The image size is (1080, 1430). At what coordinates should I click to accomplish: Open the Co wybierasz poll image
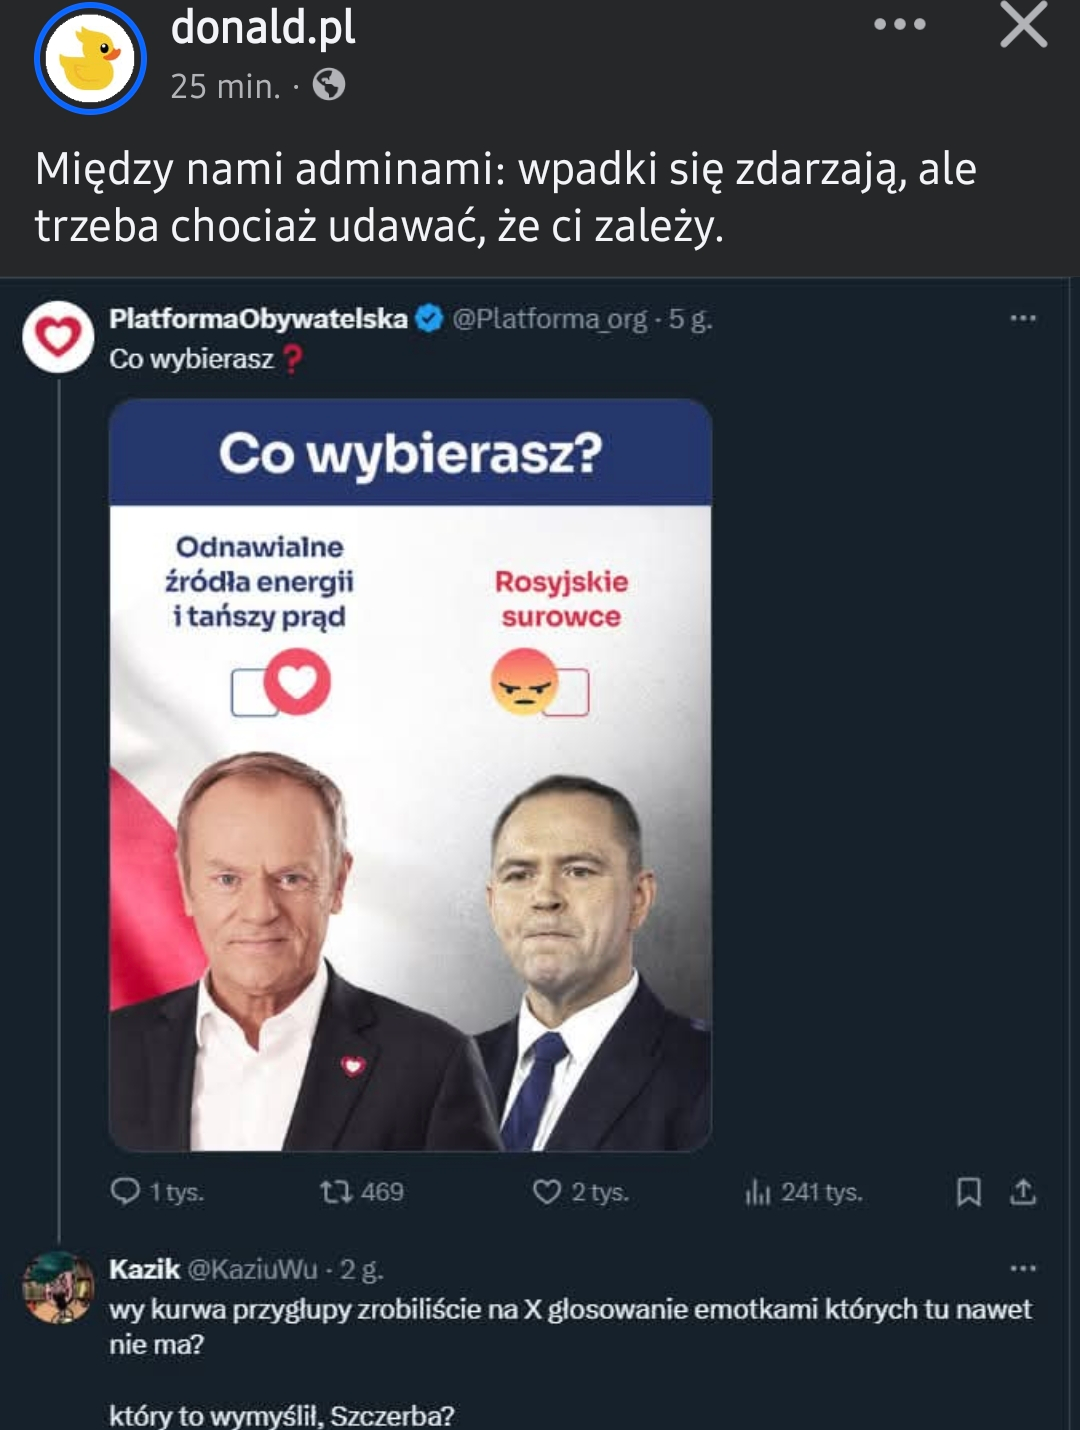coord(410,775)
